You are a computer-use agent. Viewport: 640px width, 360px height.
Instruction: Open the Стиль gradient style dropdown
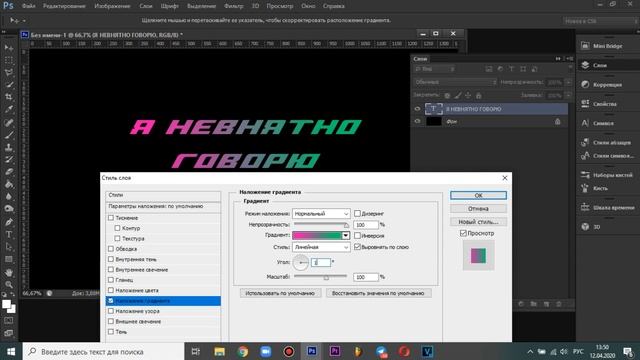click(321, 247)
